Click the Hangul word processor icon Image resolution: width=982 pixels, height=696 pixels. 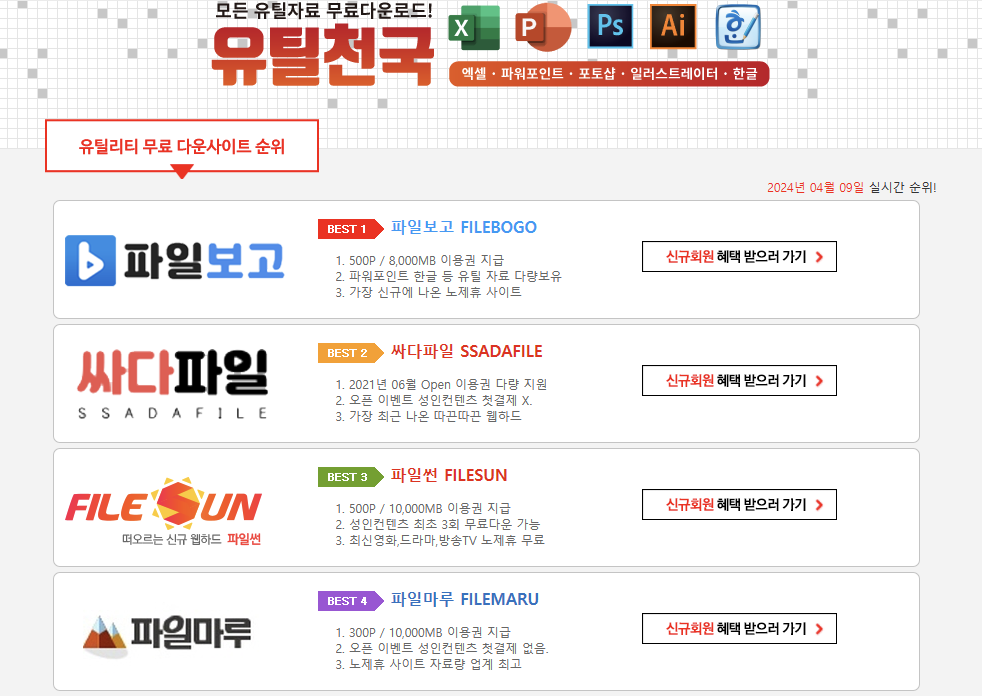pos(738,27)
